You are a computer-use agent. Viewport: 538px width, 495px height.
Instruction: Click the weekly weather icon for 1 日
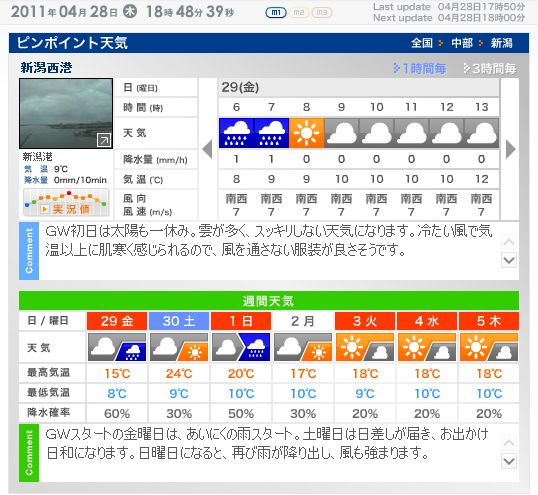(x=241, y=347)
